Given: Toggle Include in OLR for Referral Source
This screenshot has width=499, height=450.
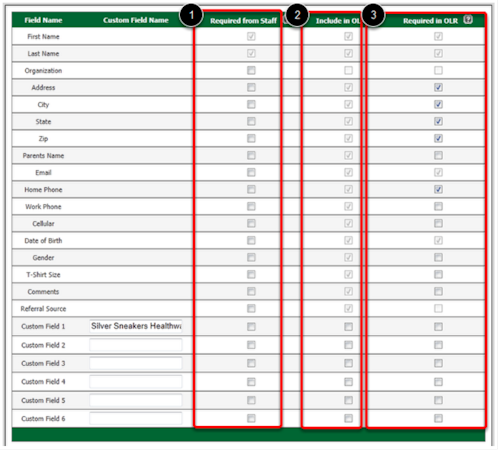Looking at the screenshot, I should [x=348, y=308].
